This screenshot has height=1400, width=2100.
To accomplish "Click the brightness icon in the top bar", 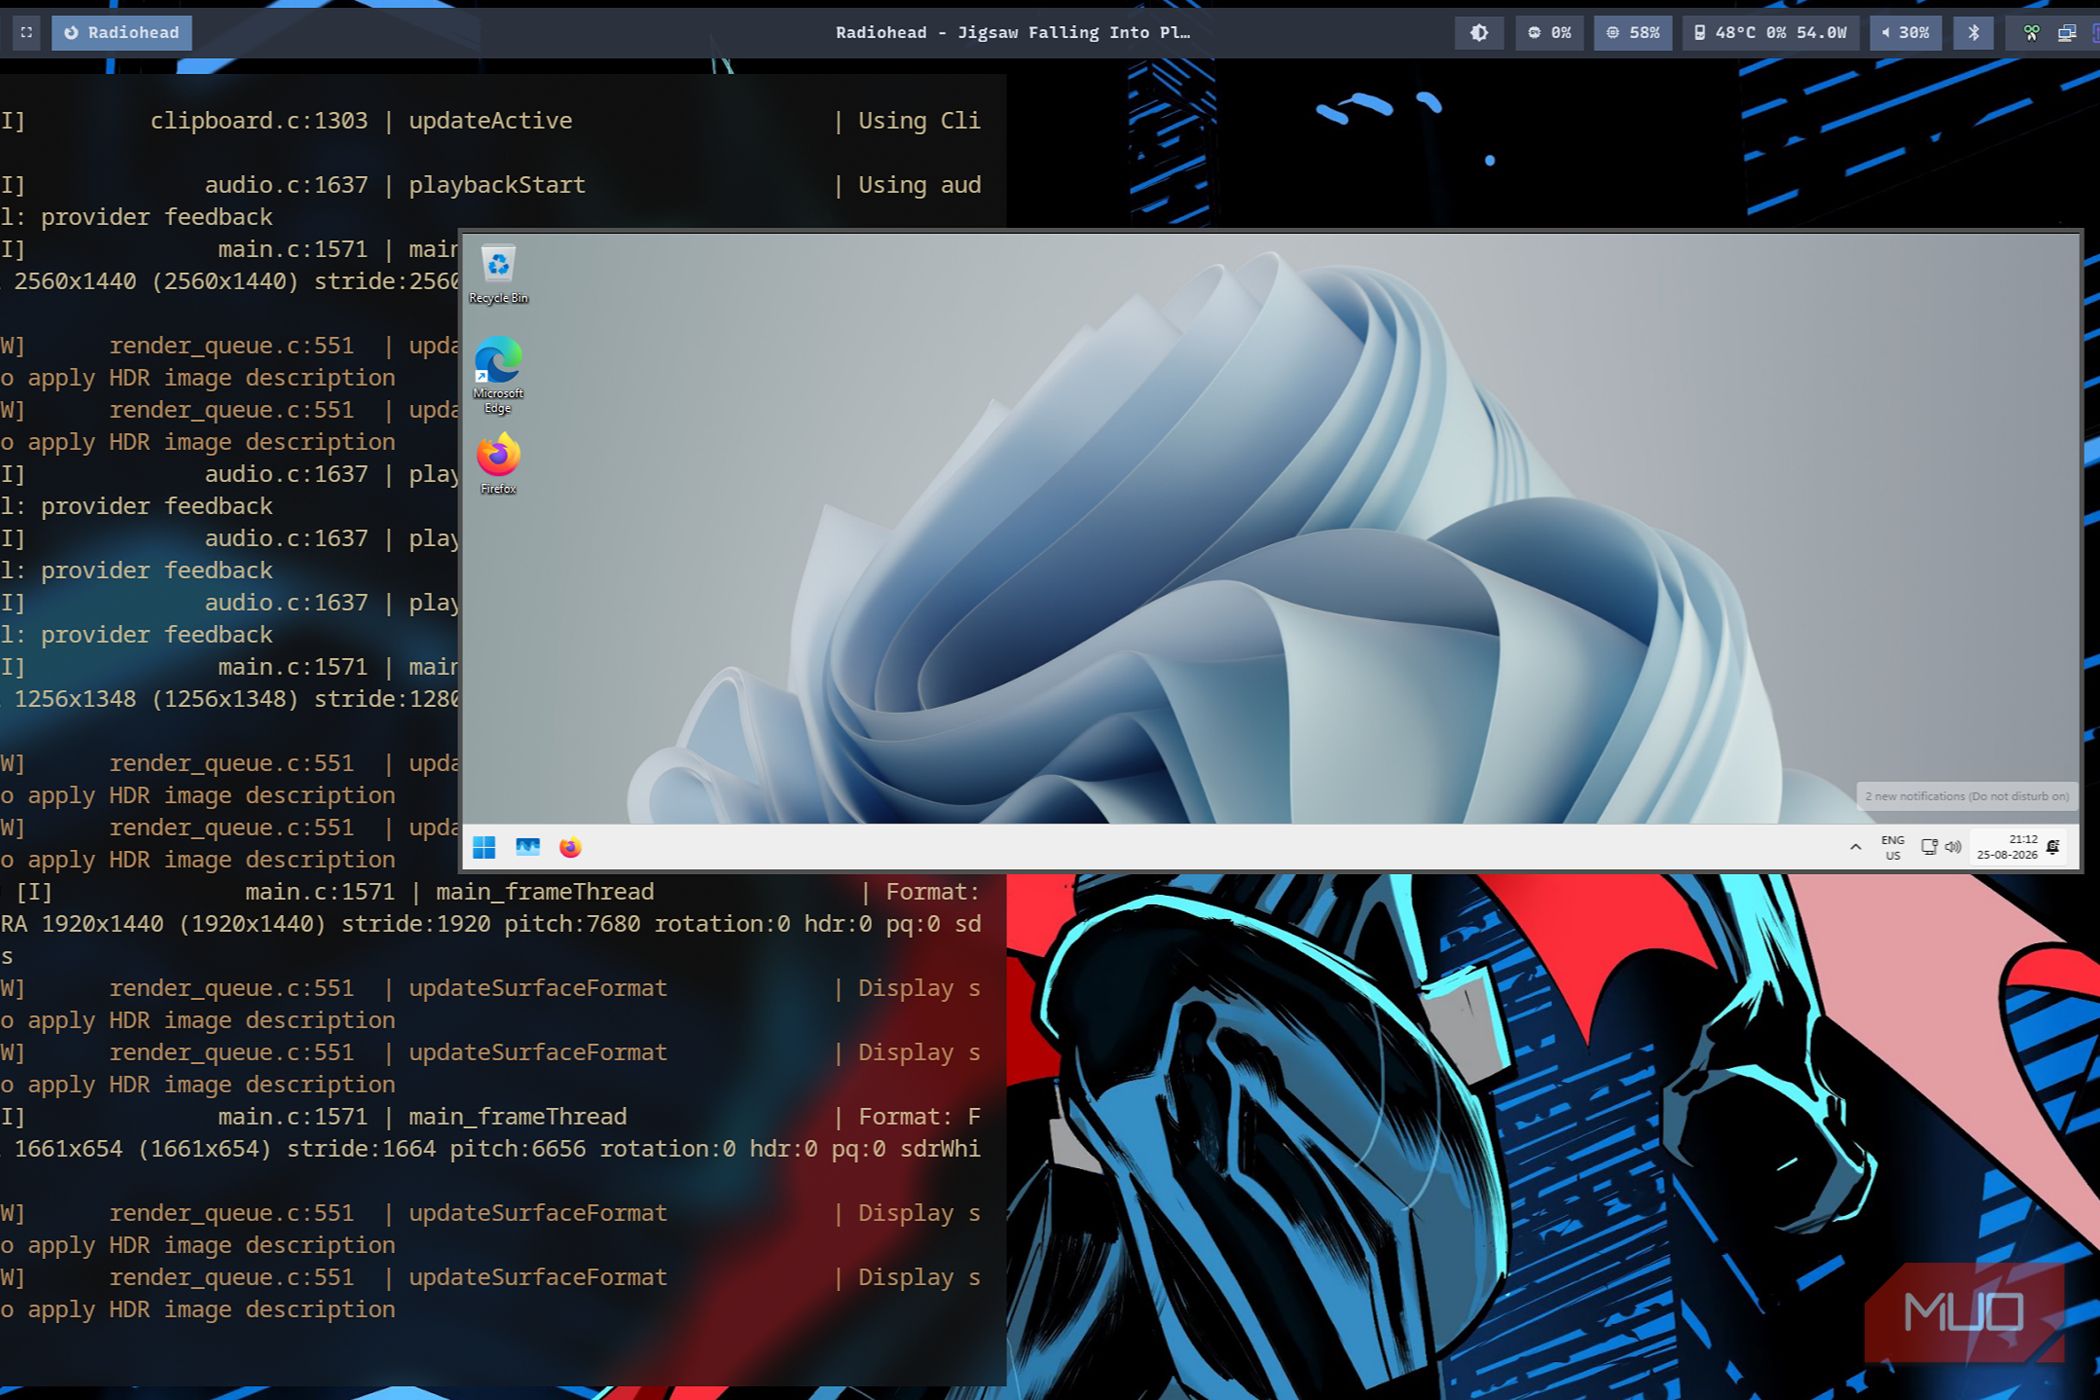I will [1479, 32].
